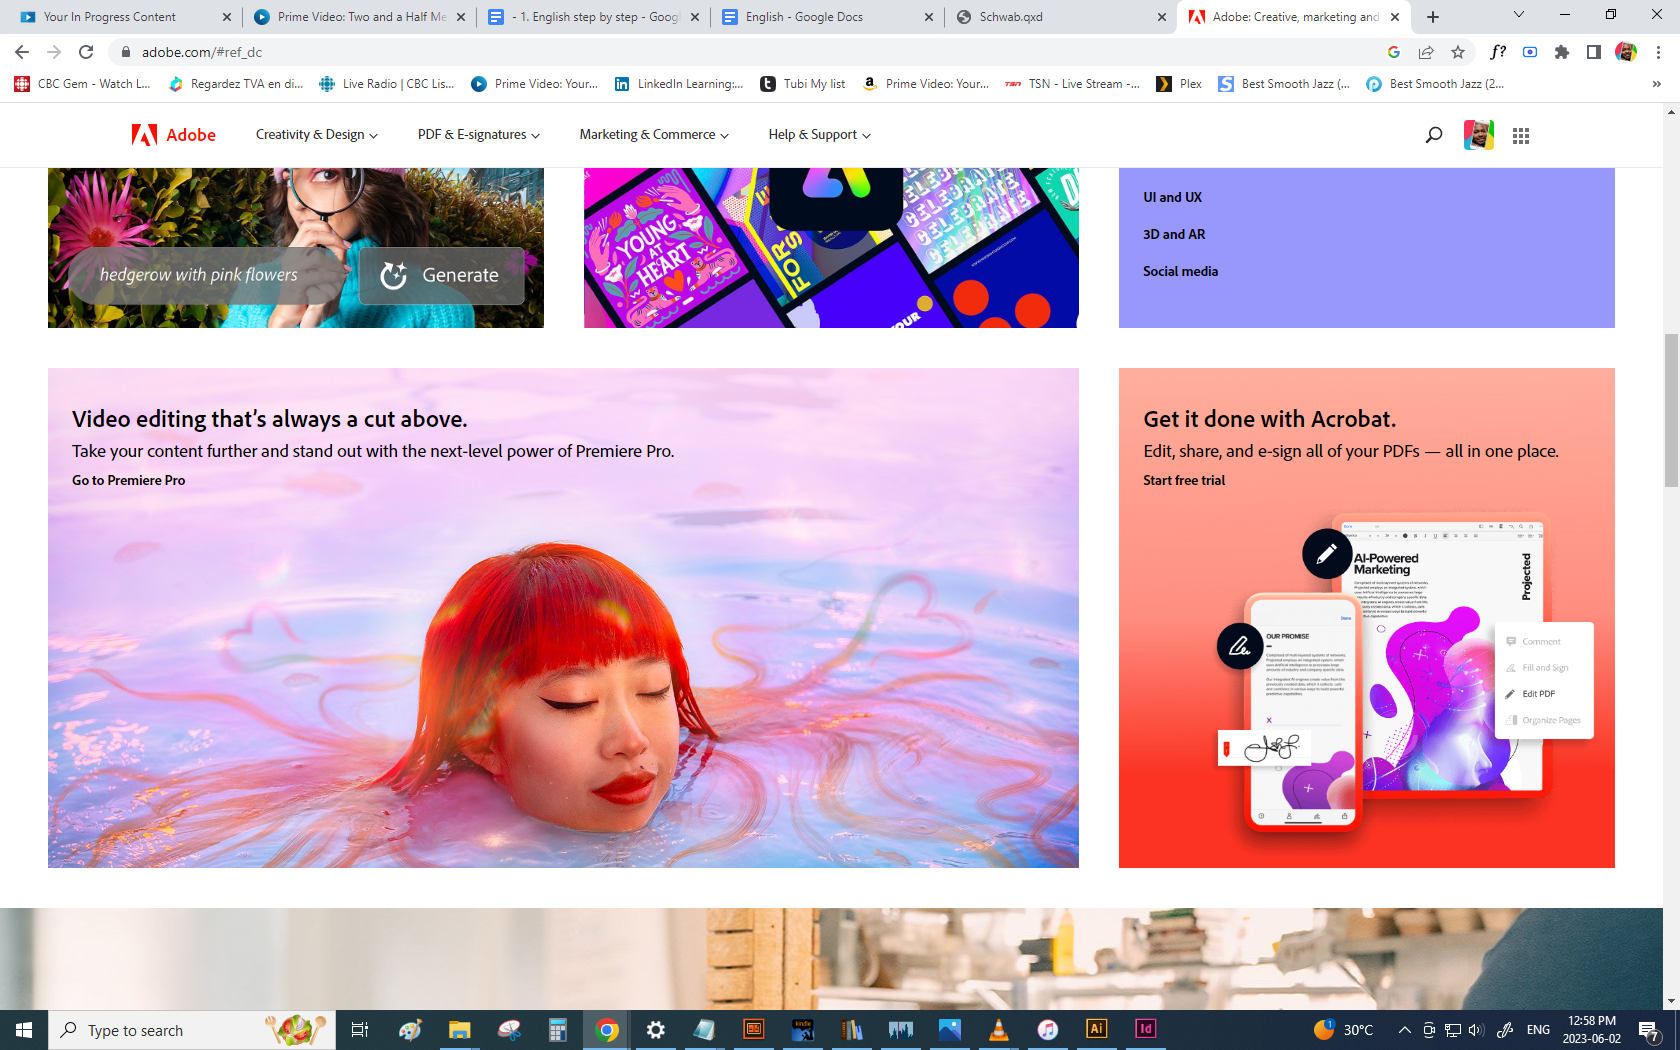
Task: Open the Marketing & Commerce dropdown
Action: pyautogui.click(x=653, y=135)
